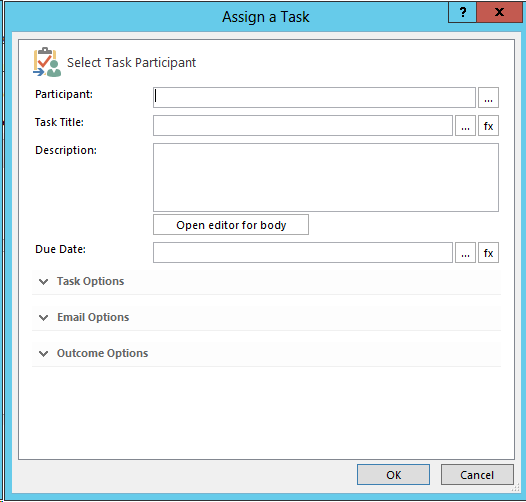Open the Due Date ellipsis button
Image resolution: width=526 pixels, height=502 pixels.
coord(465,253)
